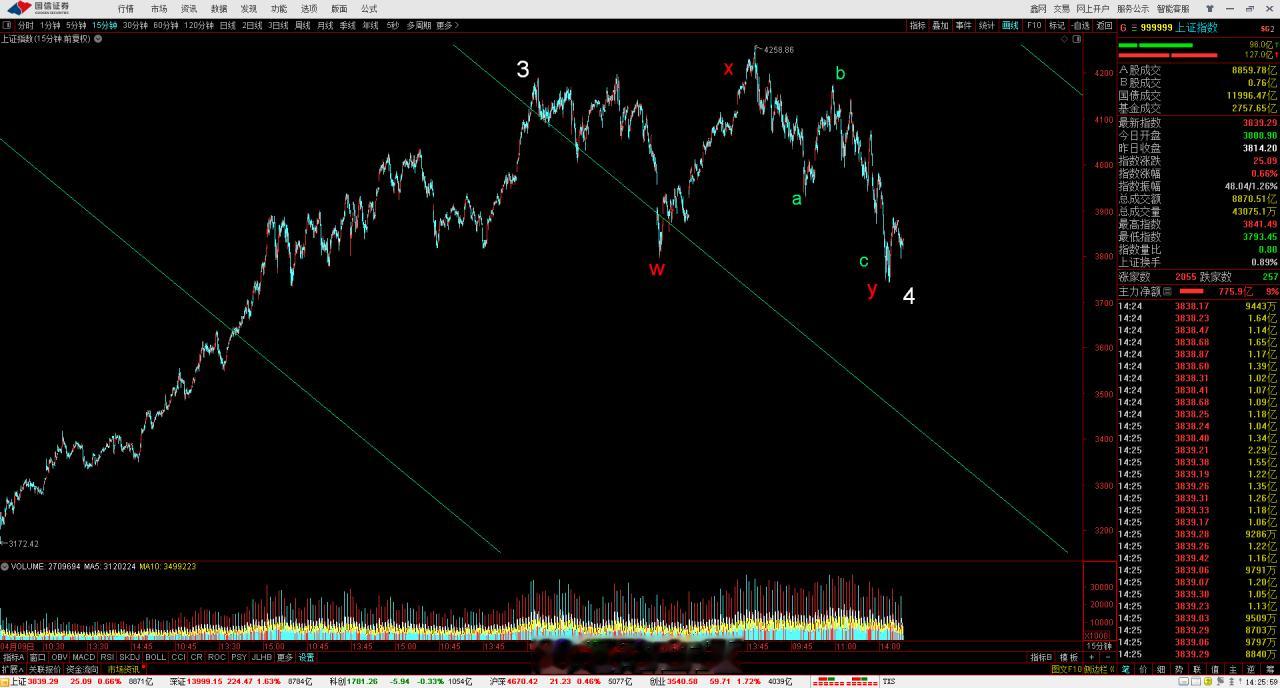Open the dropdown arrow beside 上证指数(15分钟 前复权)

tap(97, 39)
